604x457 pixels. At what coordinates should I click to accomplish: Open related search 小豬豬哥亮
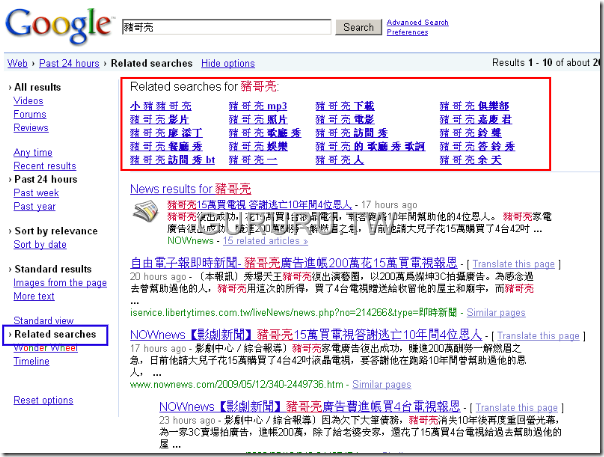[161, 106]
